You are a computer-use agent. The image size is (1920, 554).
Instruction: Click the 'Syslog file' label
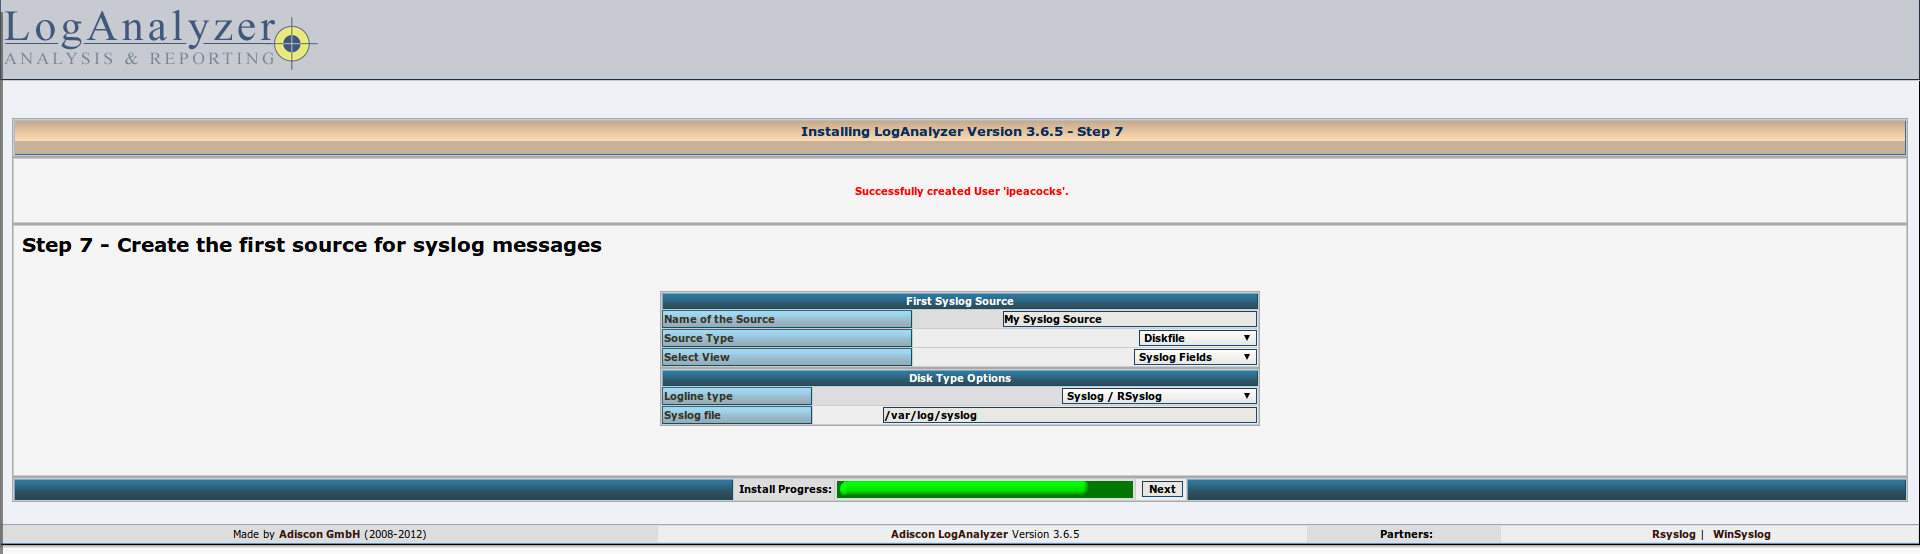692,415
